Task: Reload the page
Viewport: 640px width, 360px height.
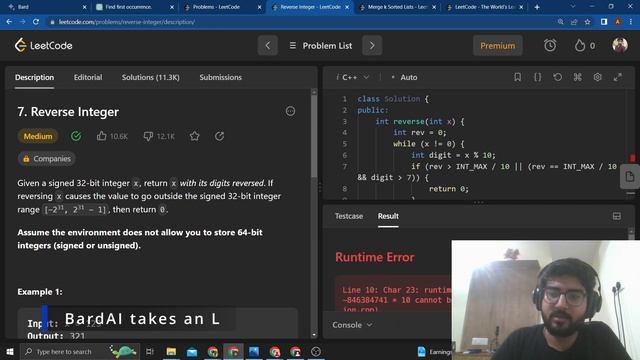Action: click(x=36, y=22)
